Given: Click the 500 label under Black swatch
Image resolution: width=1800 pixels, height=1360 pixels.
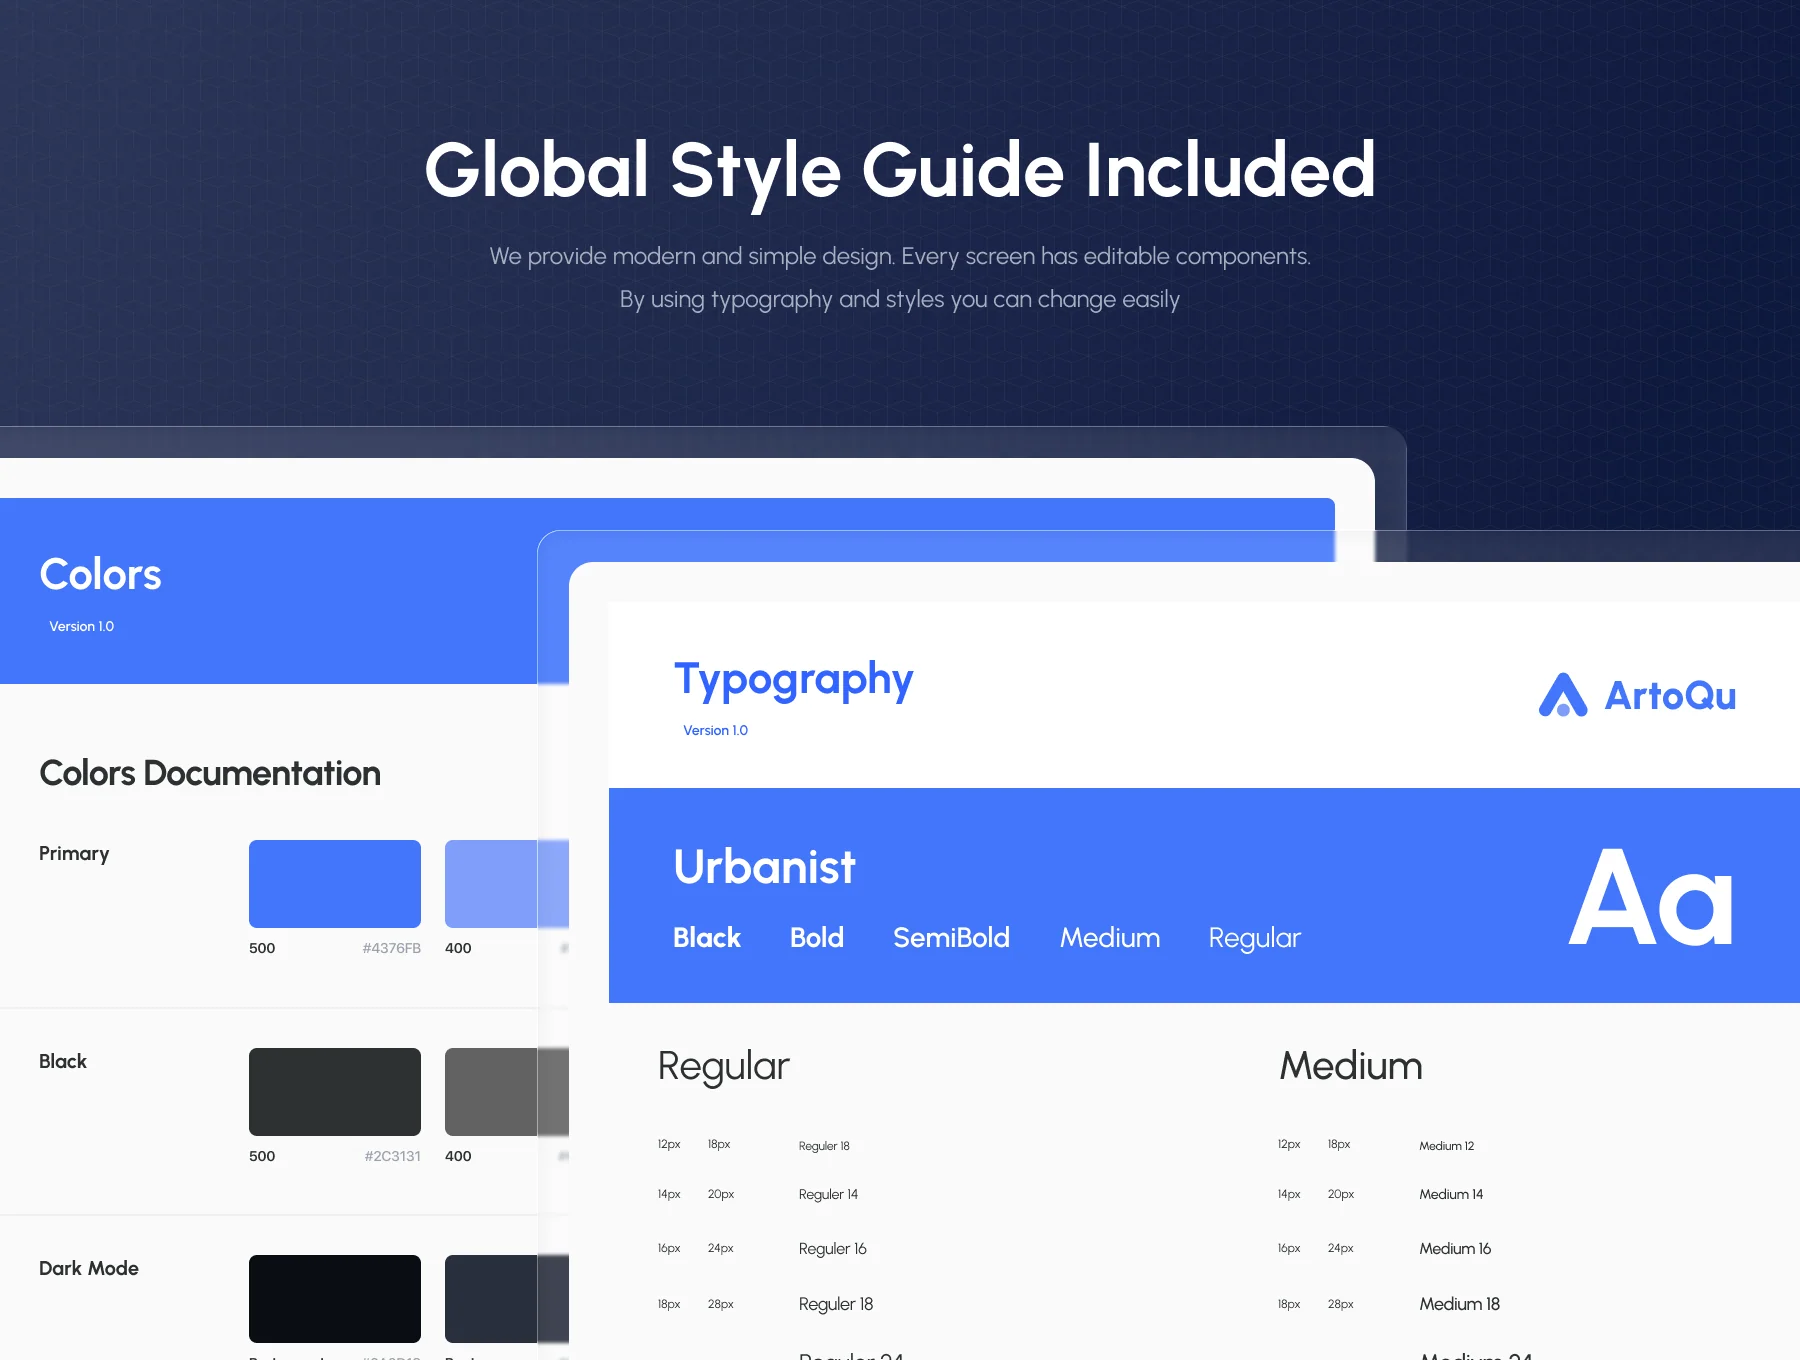Looking at the screenshot, I should (x=262, y=1156).
